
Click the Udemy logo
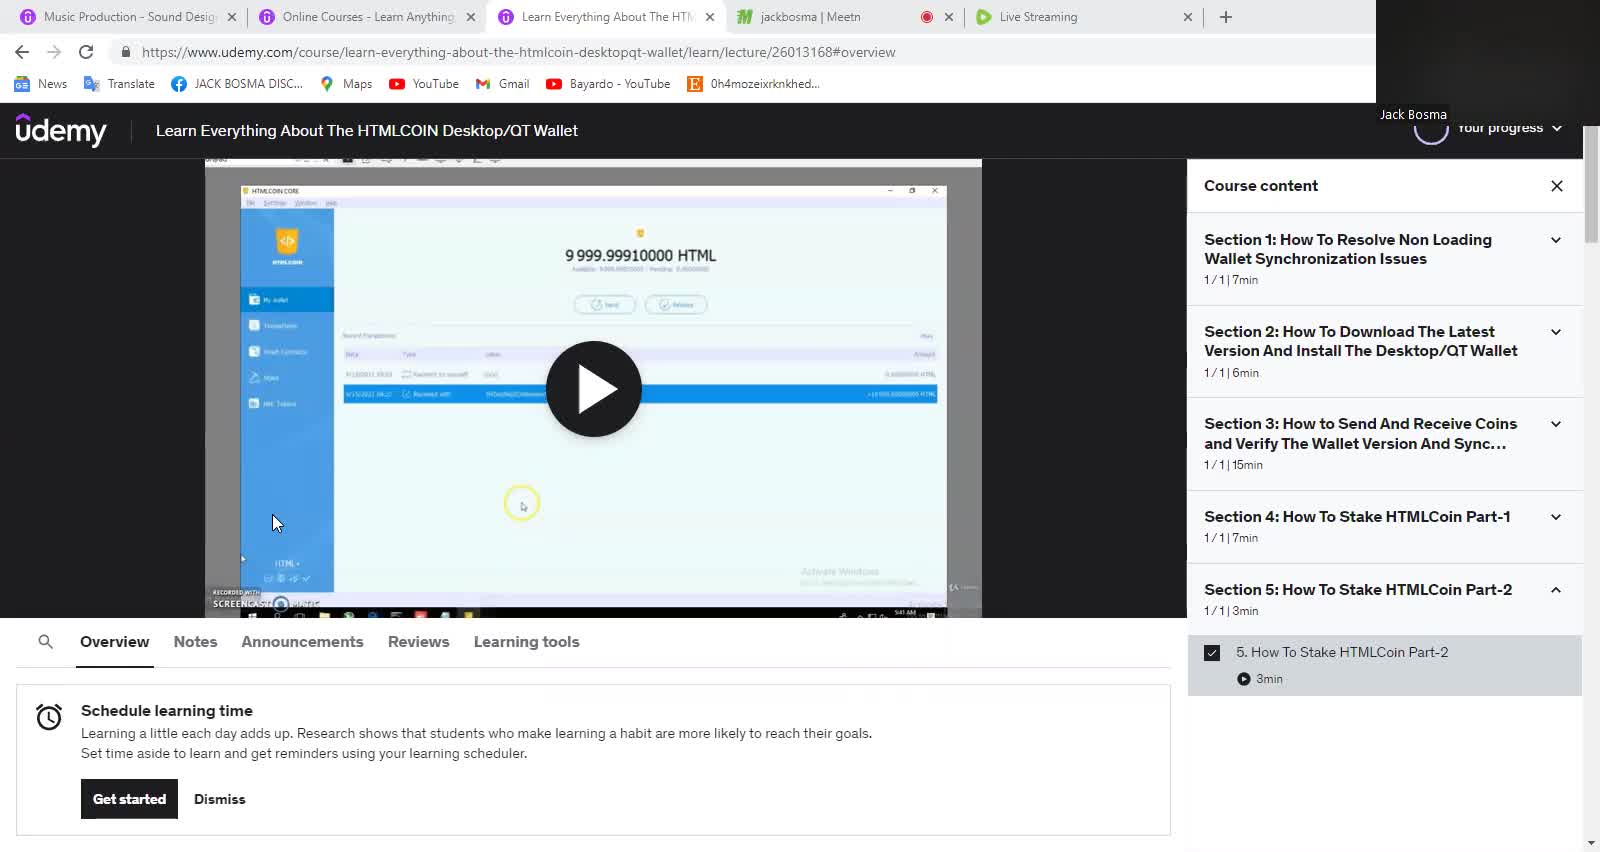(x=61, y=130)
